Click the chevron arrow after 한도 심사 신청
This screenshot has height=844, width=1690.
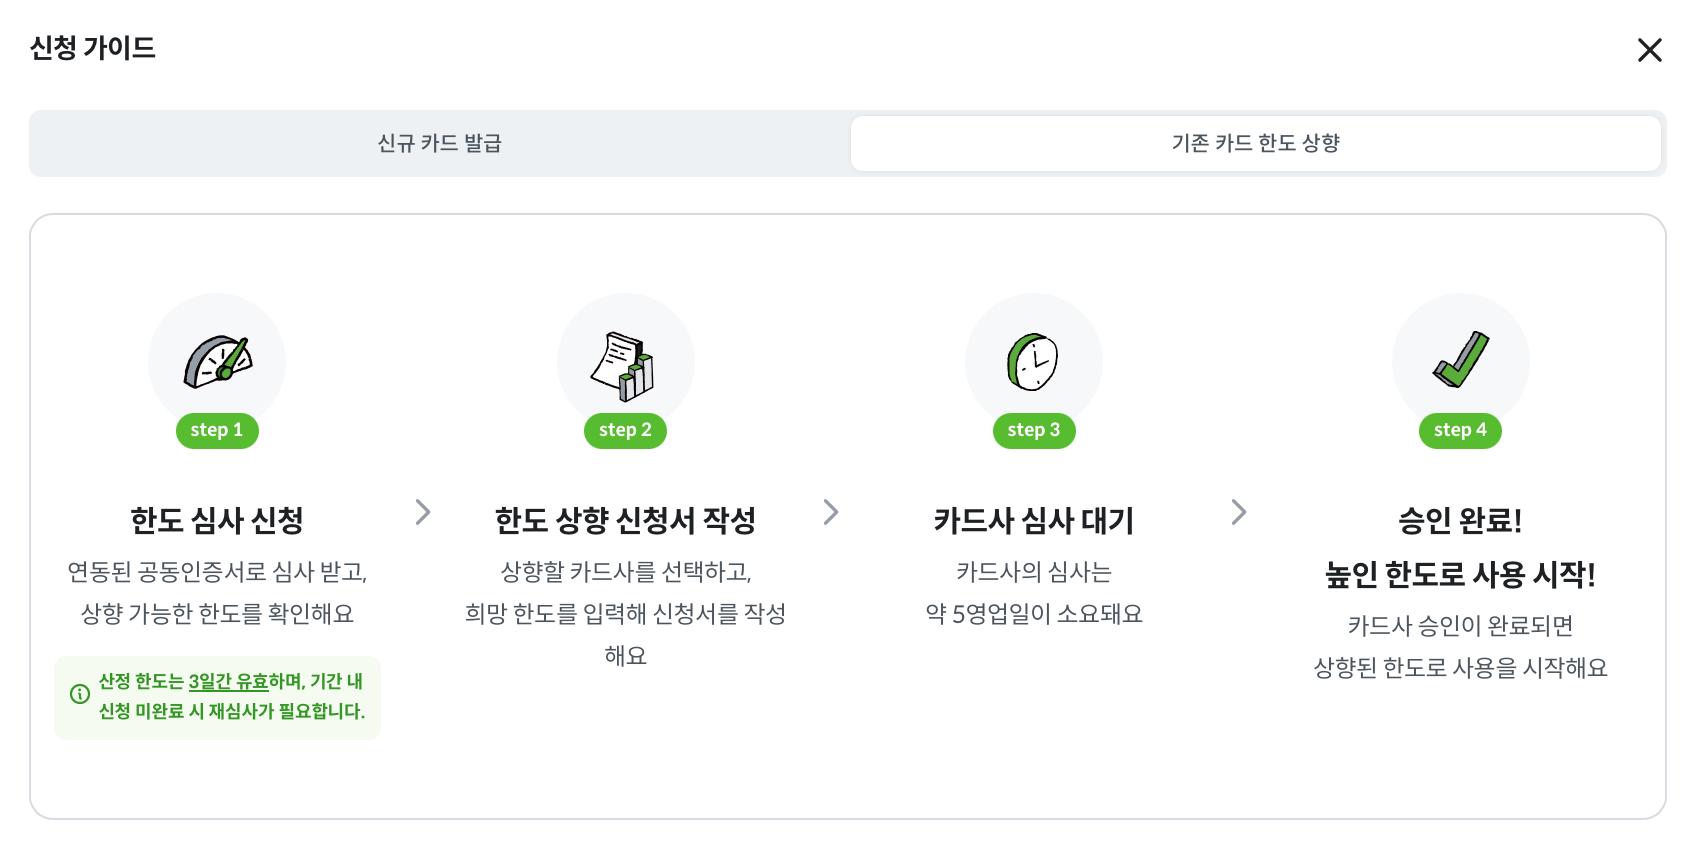click(423, 512)
